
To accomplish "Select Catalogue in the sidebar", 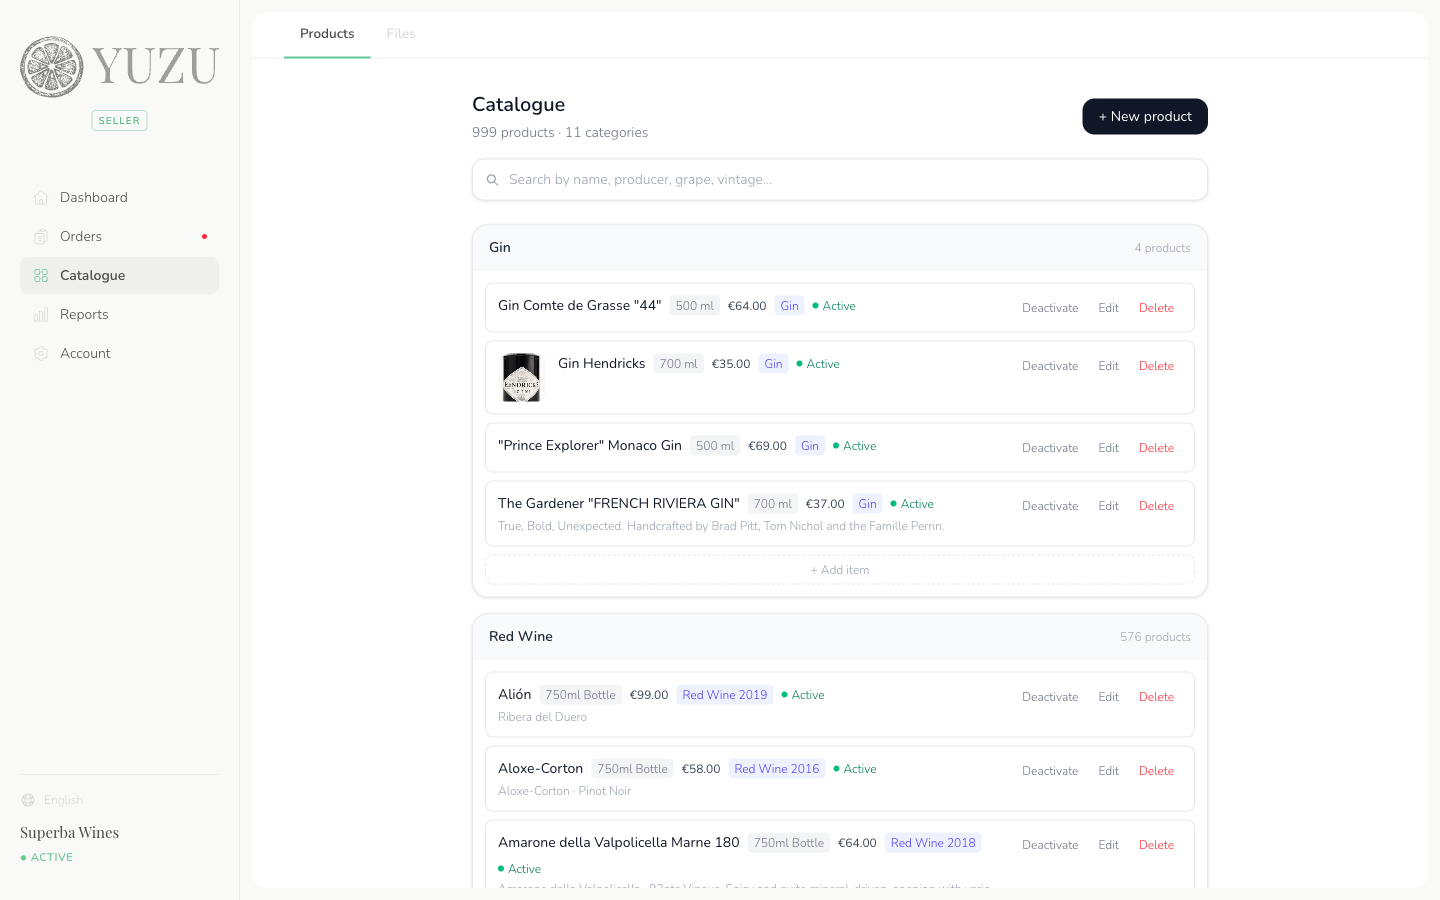I will coord(119,276).
